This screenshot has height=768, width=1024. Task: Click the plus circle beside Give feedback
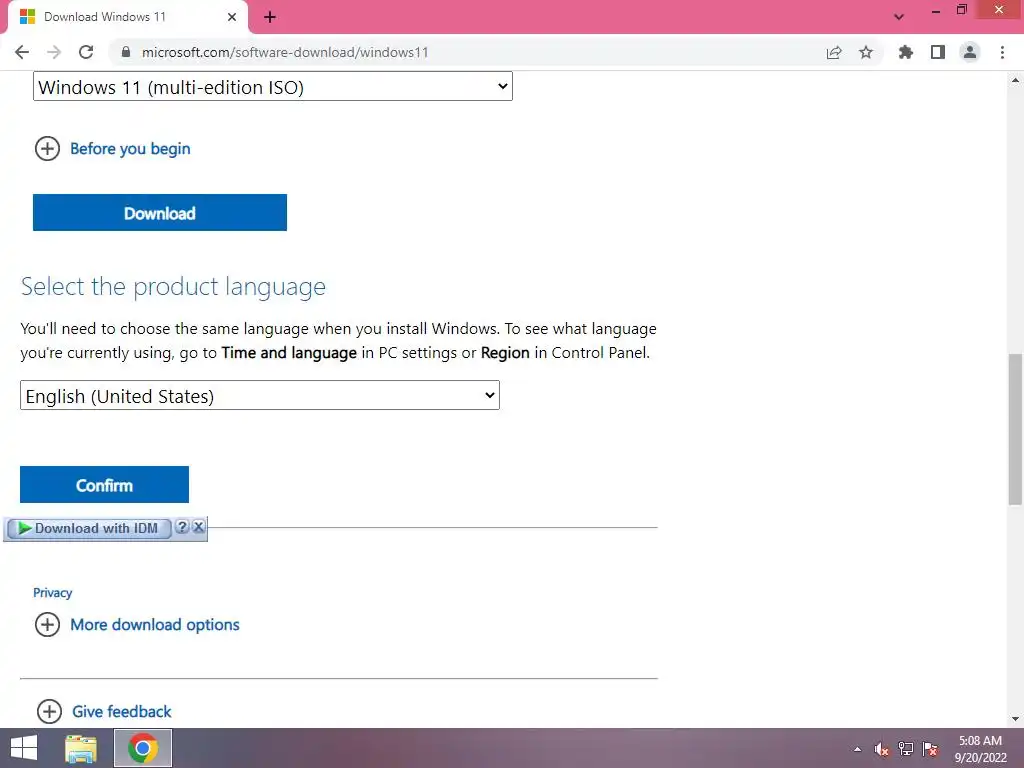[x=49, y=711]
